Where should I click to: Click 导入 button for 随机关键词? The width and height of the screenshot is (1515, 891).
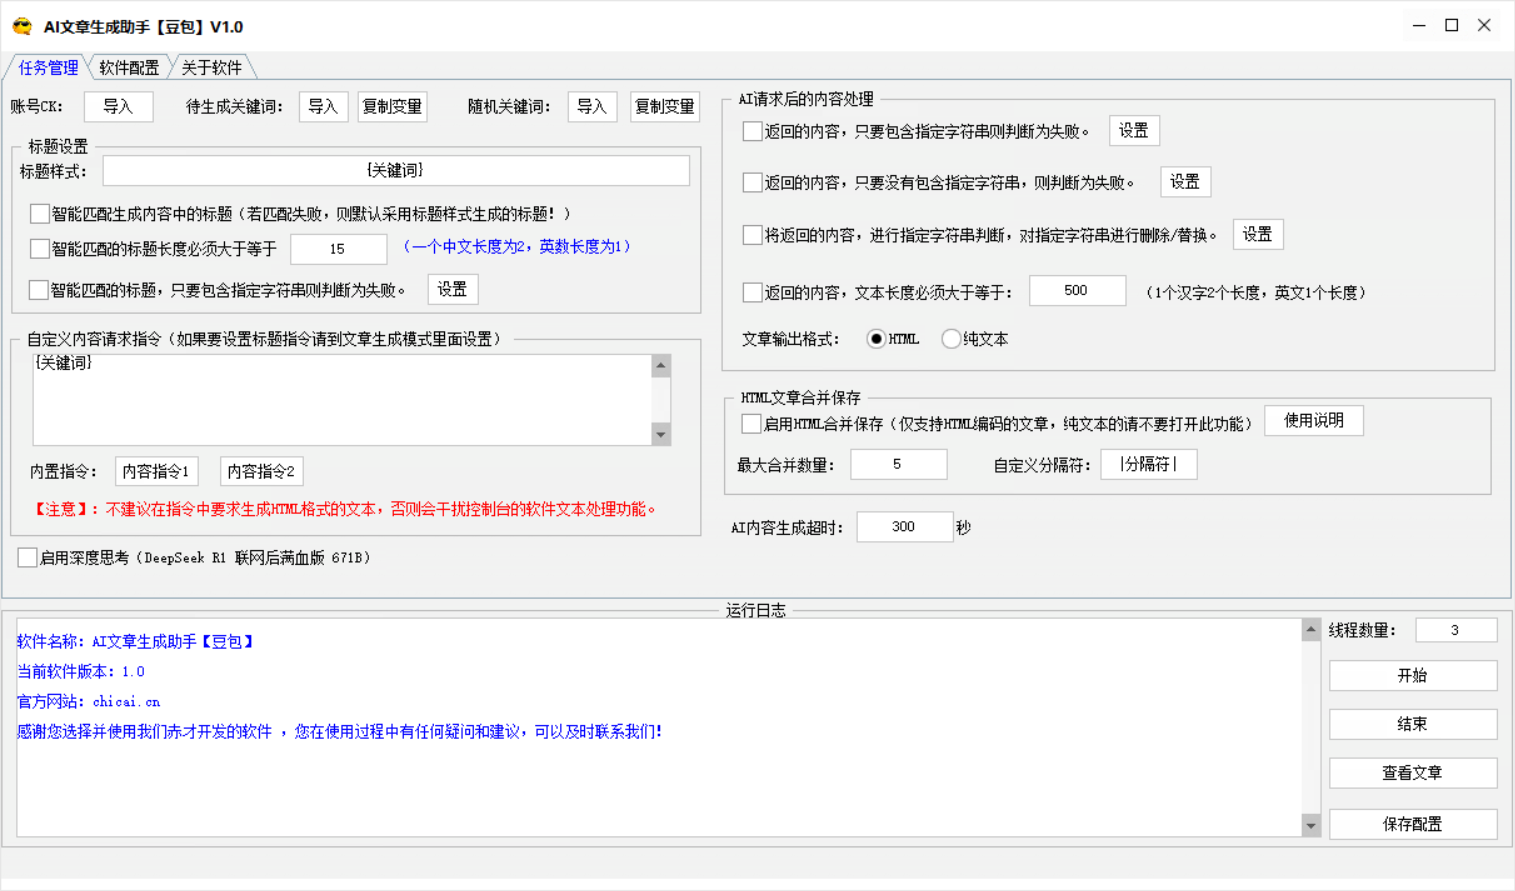(592, 106)
